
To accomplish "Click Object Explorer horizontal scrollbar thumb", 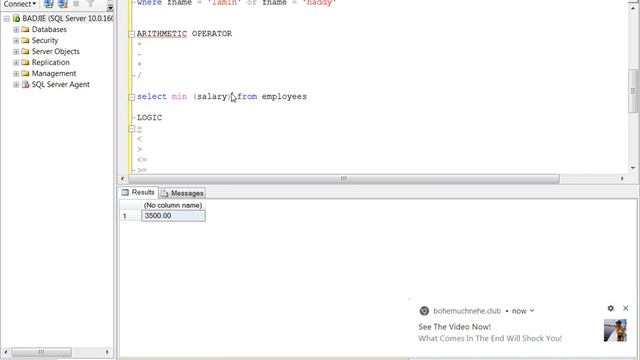I will click(x=42, y=352).
